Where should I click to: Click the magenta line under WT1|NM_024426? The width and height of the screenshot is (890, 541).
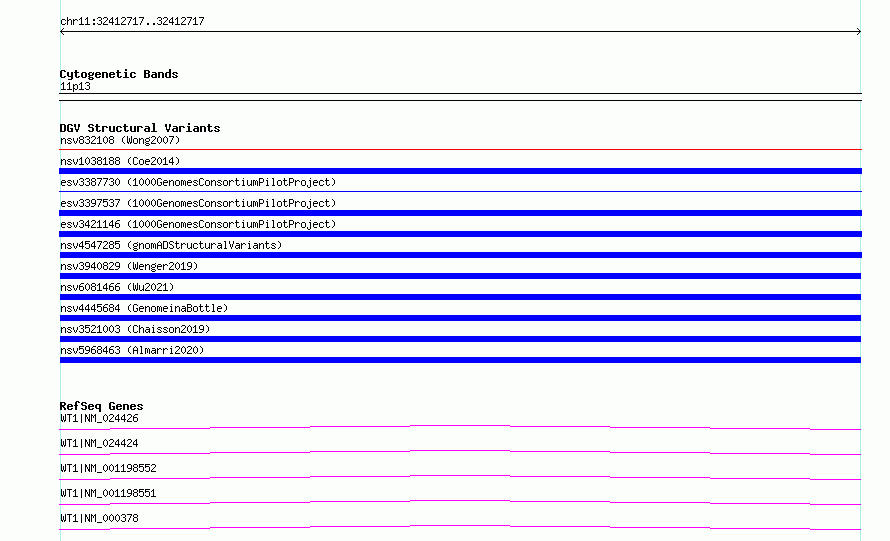click(460, 426)
